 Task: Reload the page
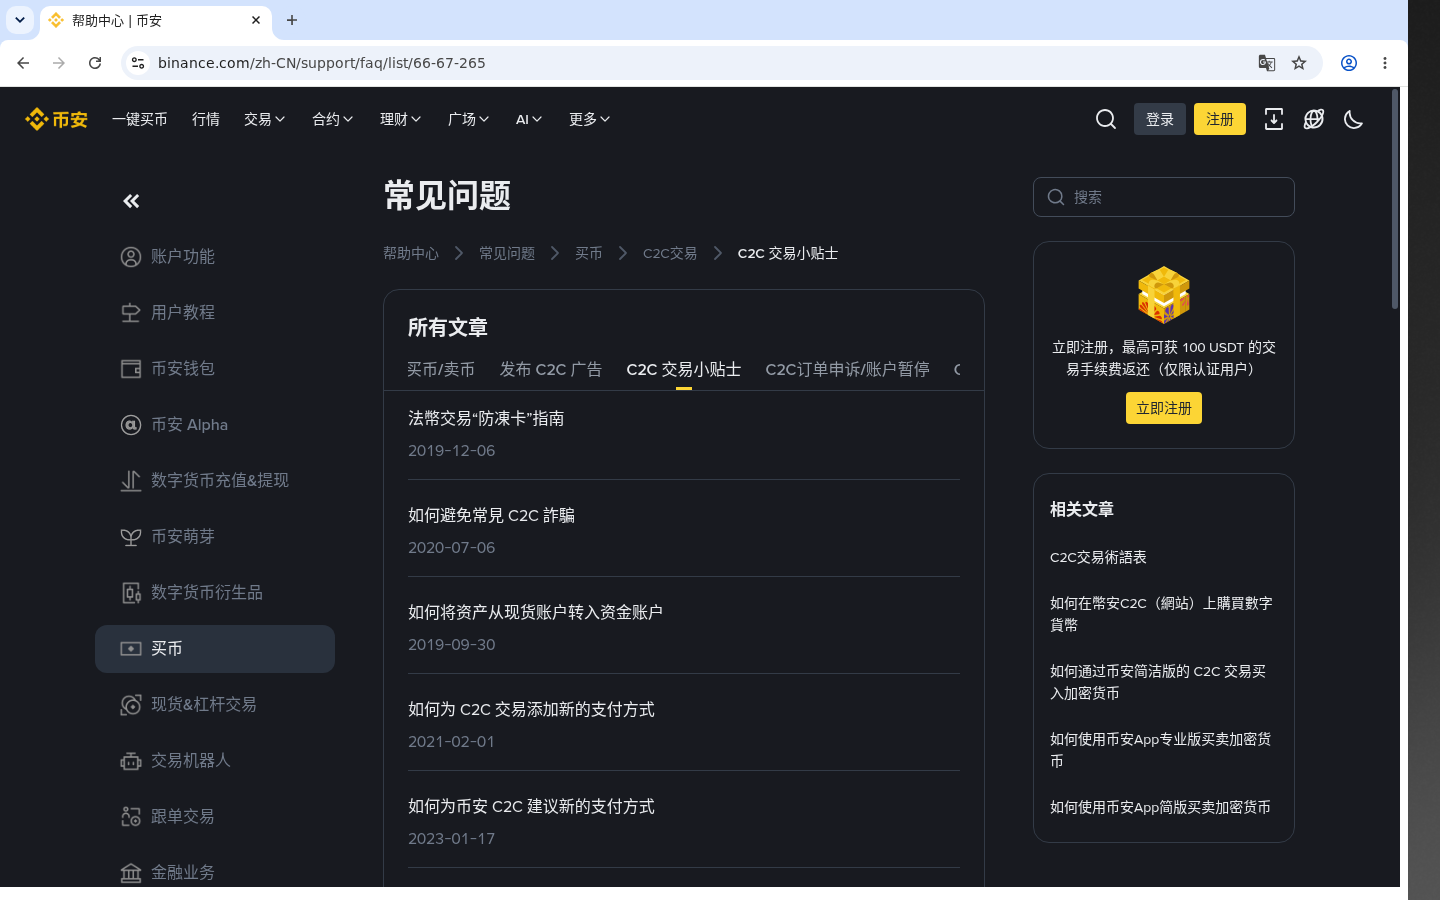point(95,63)
